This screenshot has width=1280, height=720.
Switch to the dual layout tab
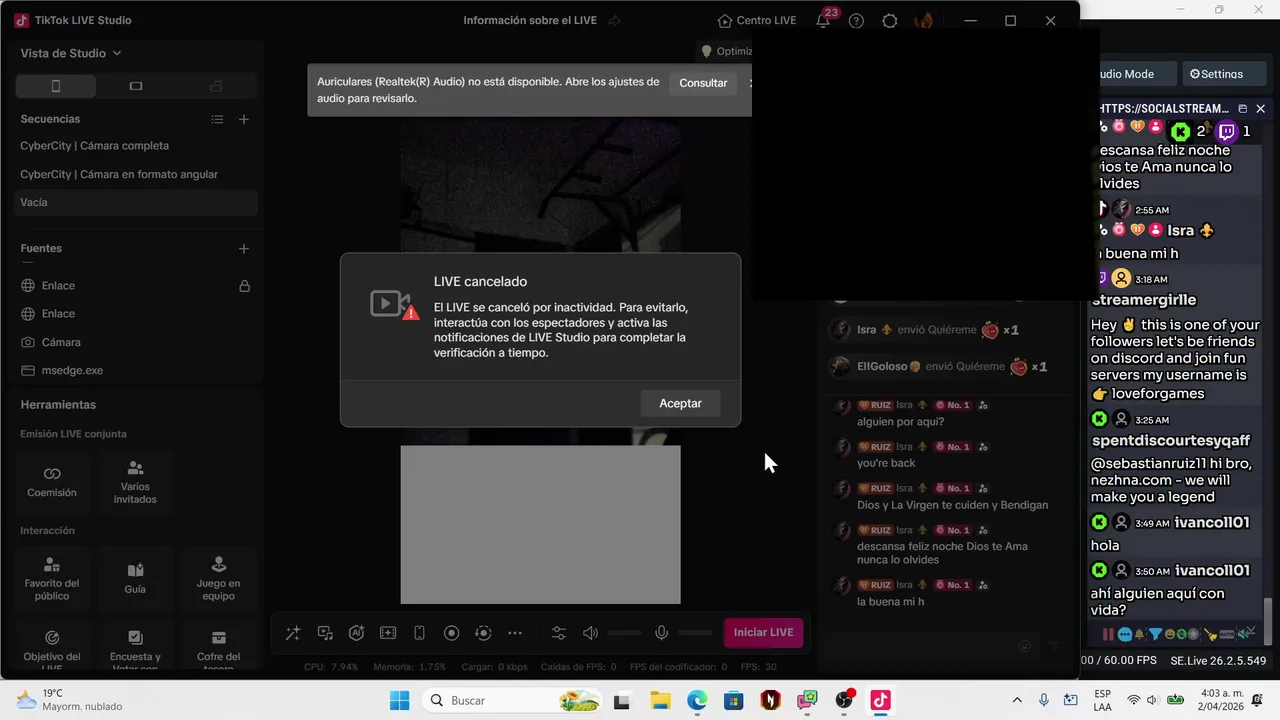click(x=216, y=86)
